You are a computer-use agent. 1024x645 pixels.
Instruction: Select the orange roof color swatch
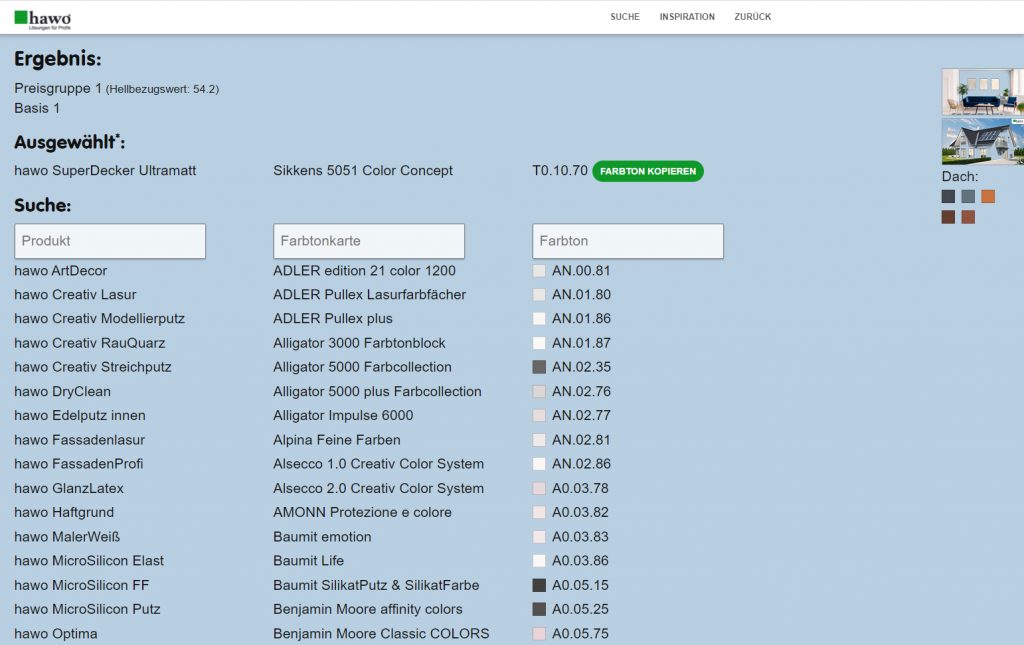988,197
